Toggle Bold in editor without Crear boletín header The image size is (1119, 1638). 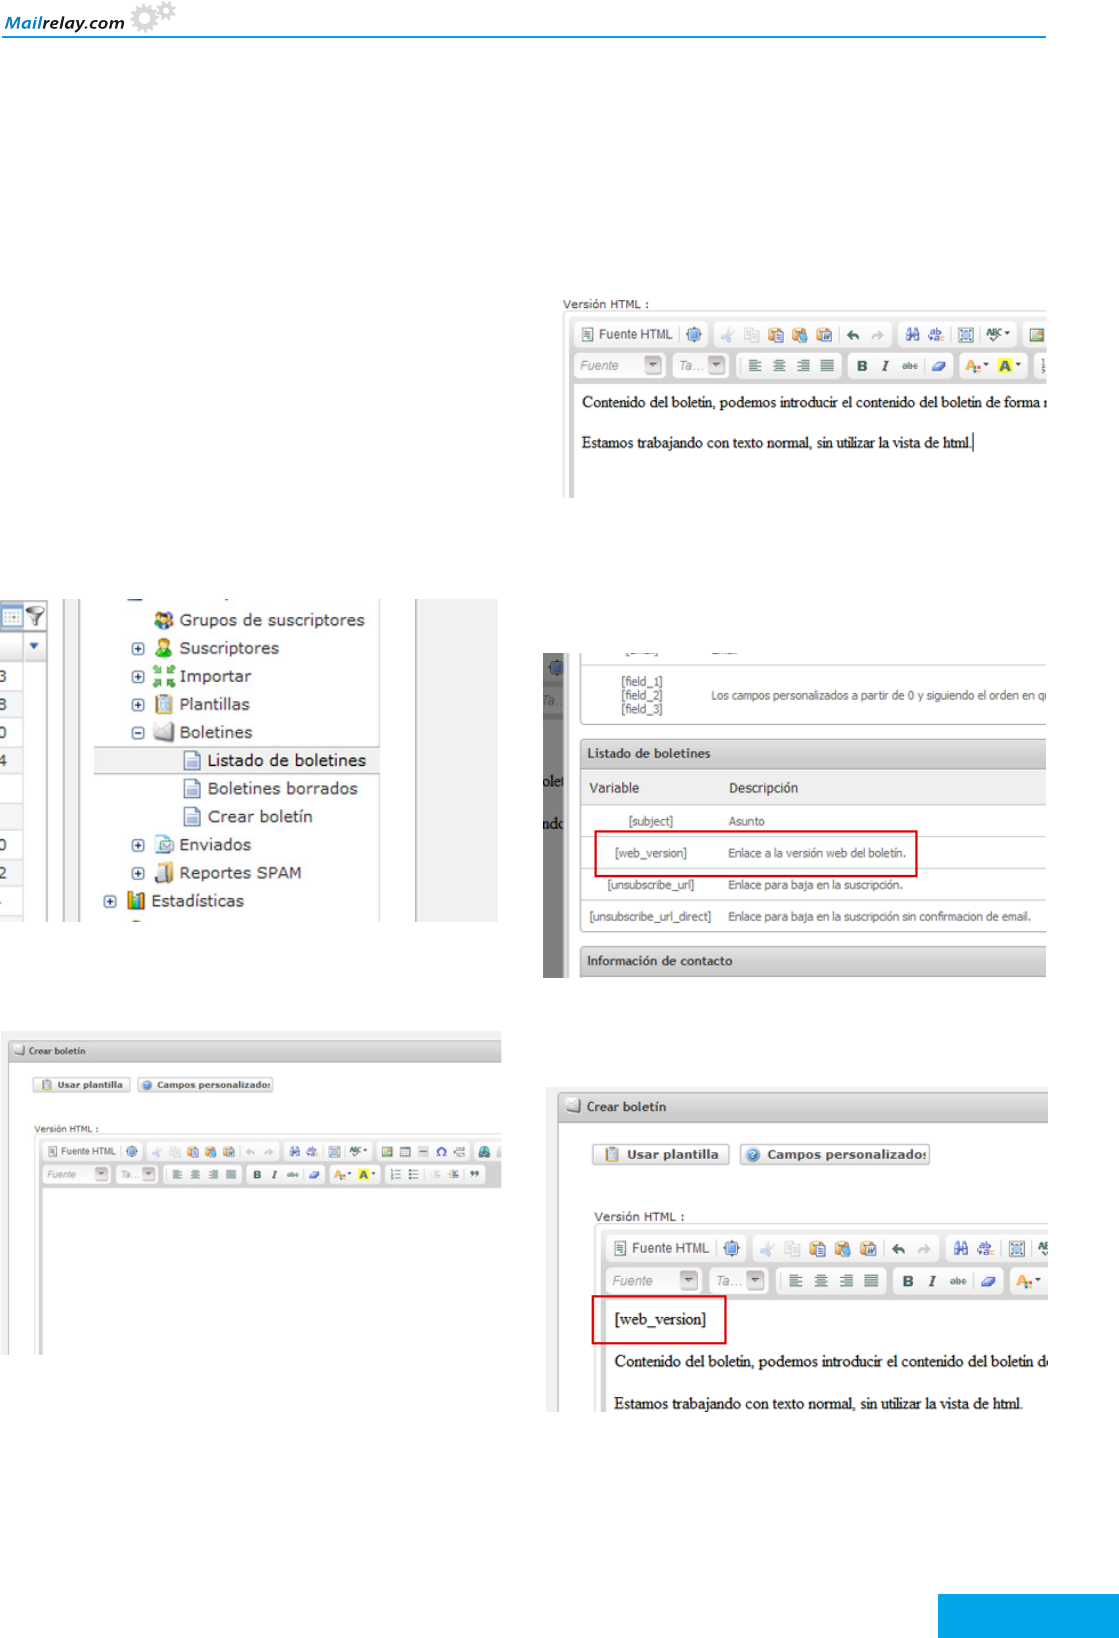point(862,366)
